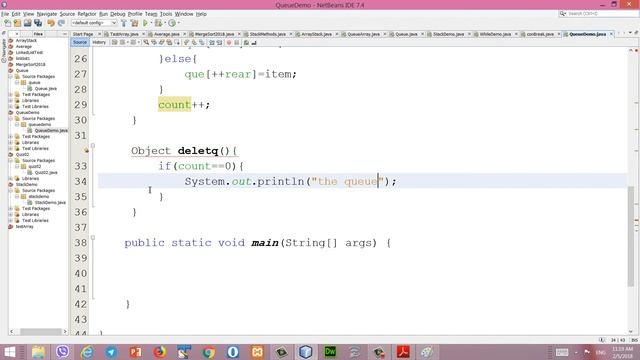Click the Search (Ctrl+I) input field

[602, 14]
